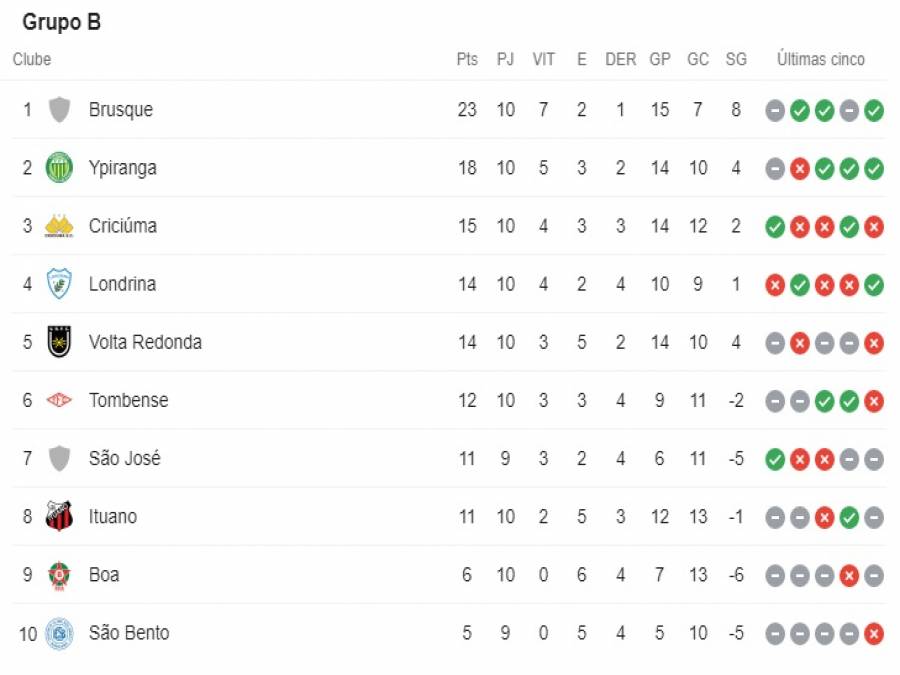This screenshot has height=675, width=900.
Task: Click the Grupo B heading
Action: [x=61, y=22]
